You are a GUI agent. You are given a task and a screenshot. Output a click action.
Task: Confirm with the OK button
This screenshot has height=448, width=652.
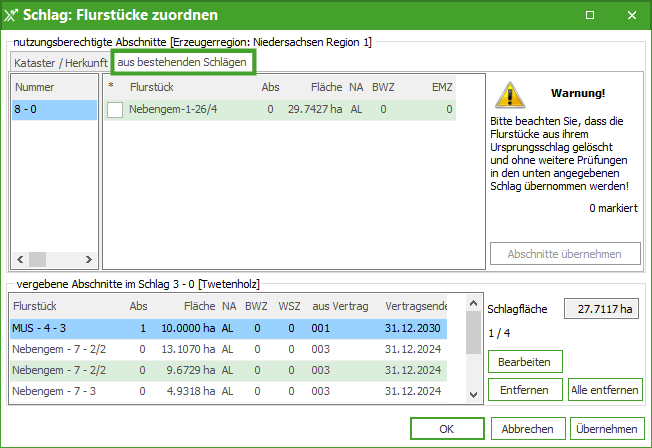click(x=447, y=429)
